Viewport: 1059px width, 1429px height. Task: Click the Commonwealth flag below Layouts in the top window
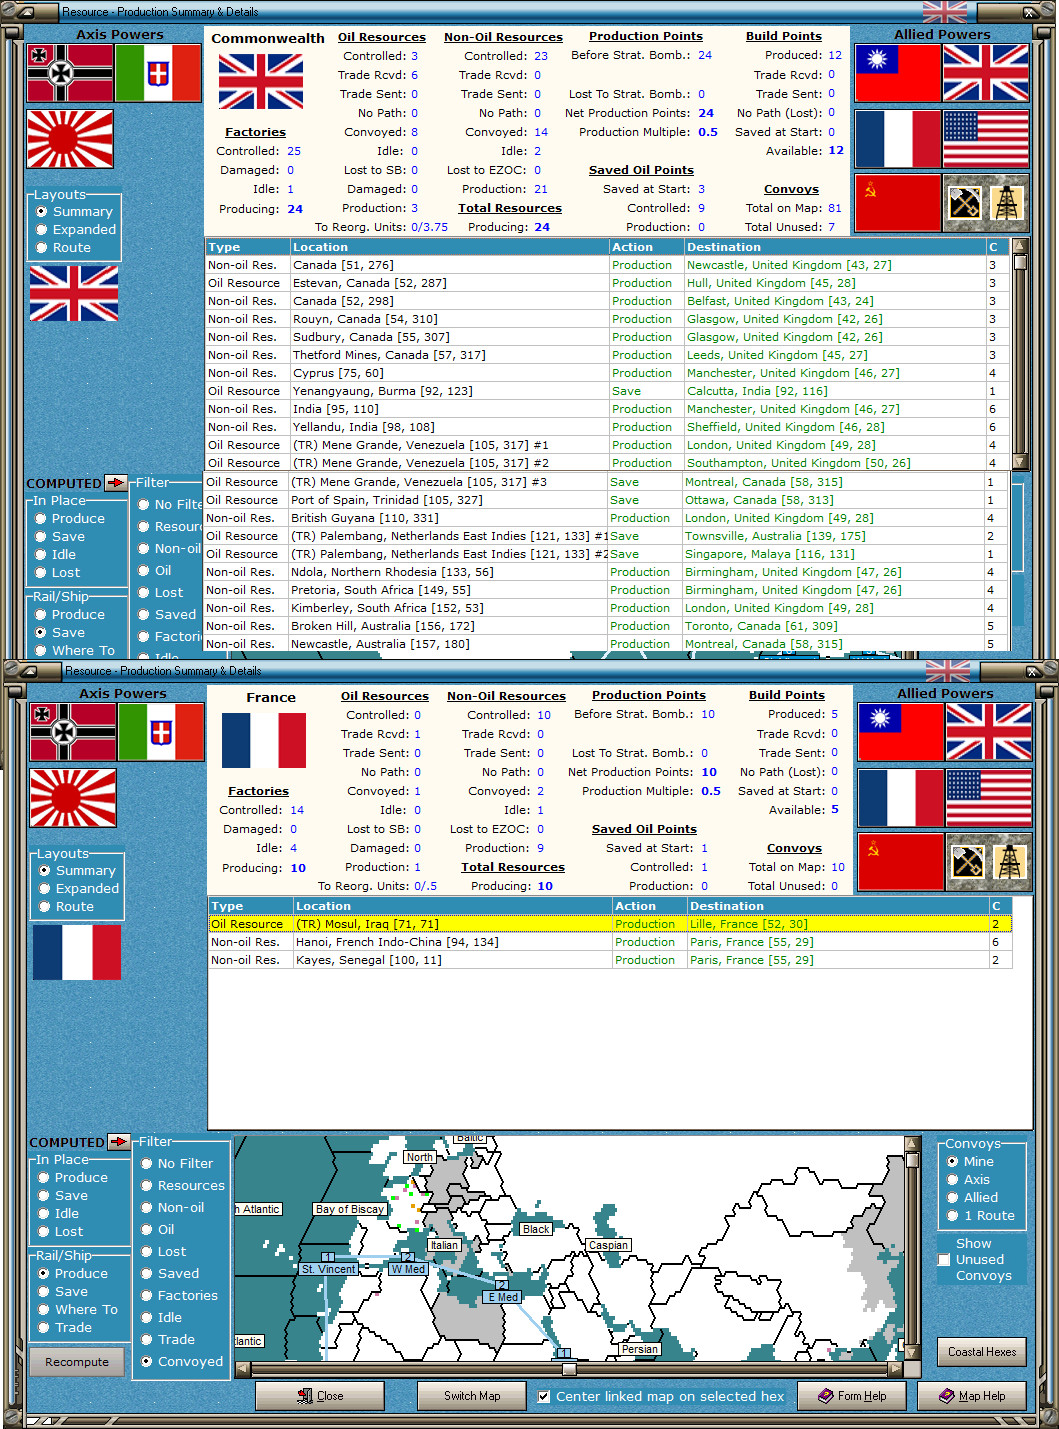(73, 294)
